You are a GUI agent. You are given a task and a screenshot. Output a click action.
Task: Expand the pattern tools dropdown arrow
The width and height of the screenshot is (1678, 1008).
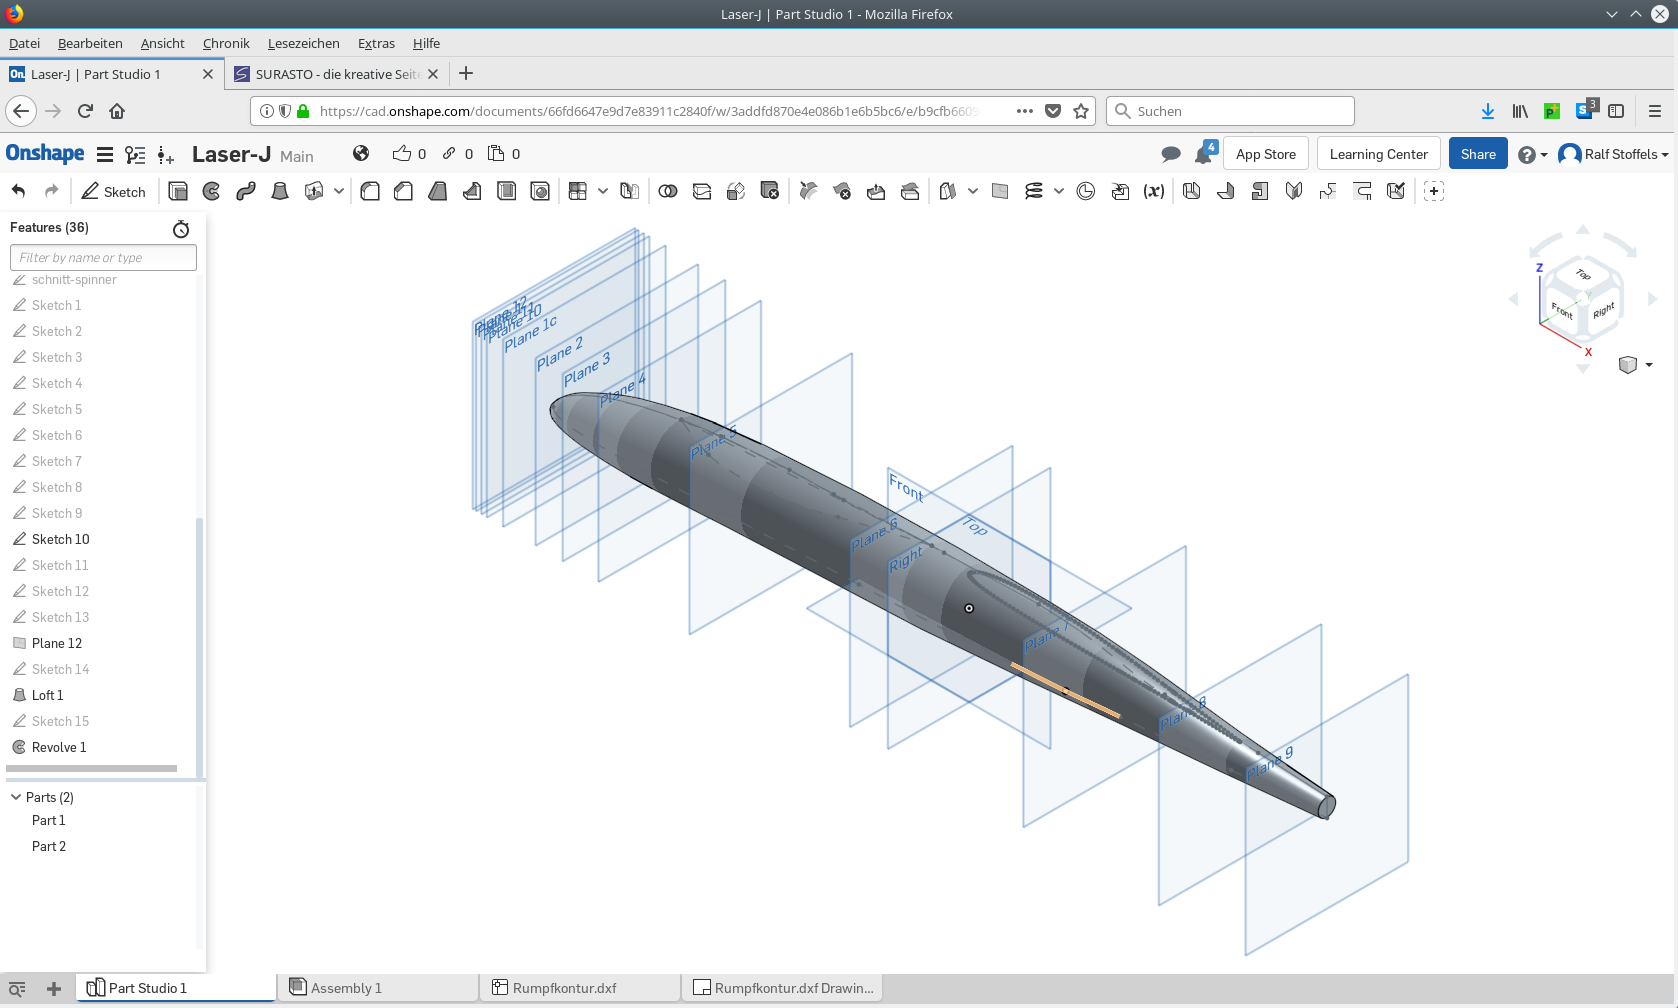tap(603, 191)
